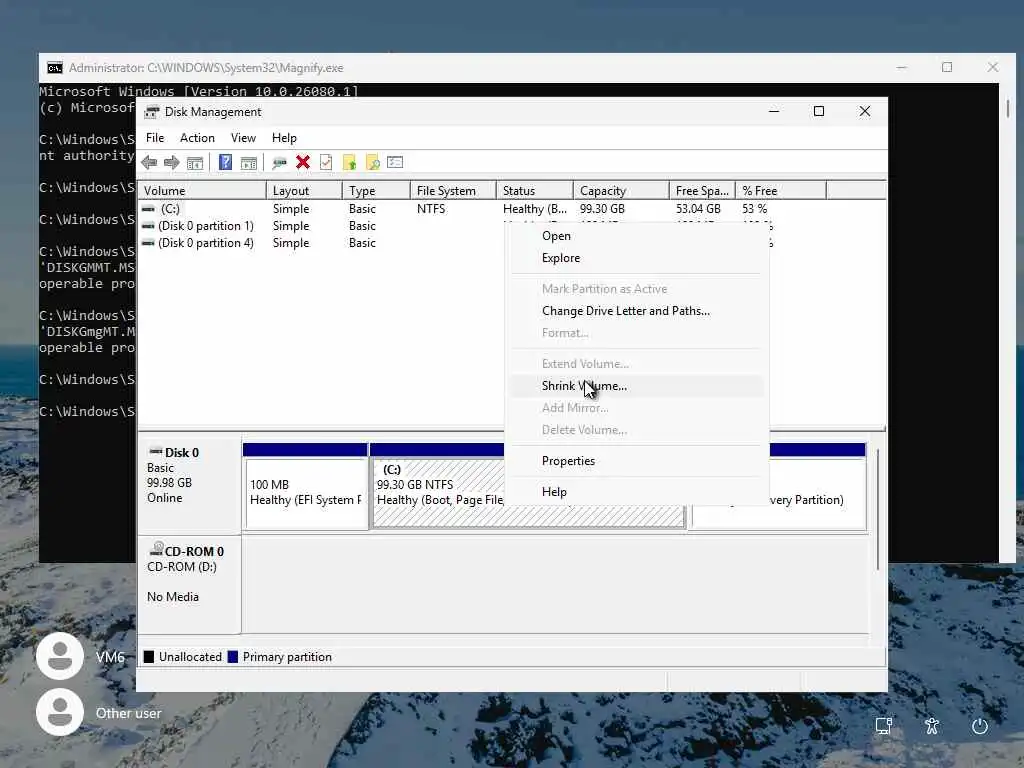The height and width of the screenshot is (768, 1024).
Task: Click the drive icon beside Disk 0 partition 4
Action: (x=149, y=243)
